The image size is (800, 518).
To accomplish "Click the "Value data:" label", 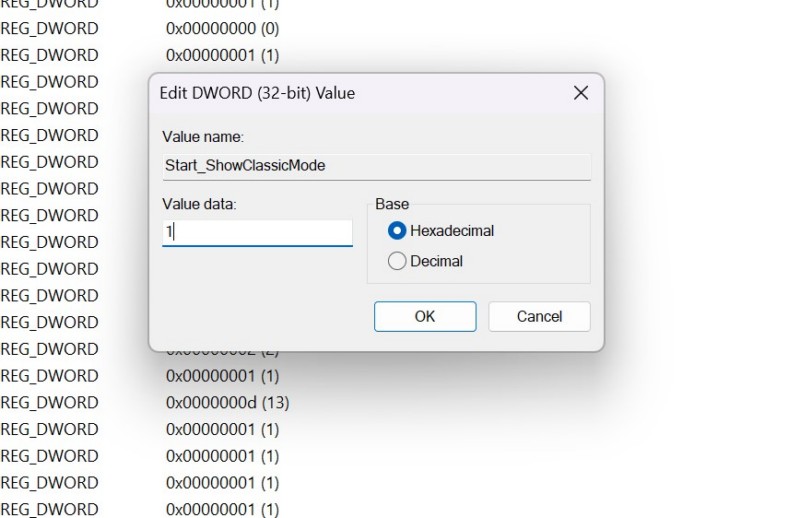I will (199, 204).
